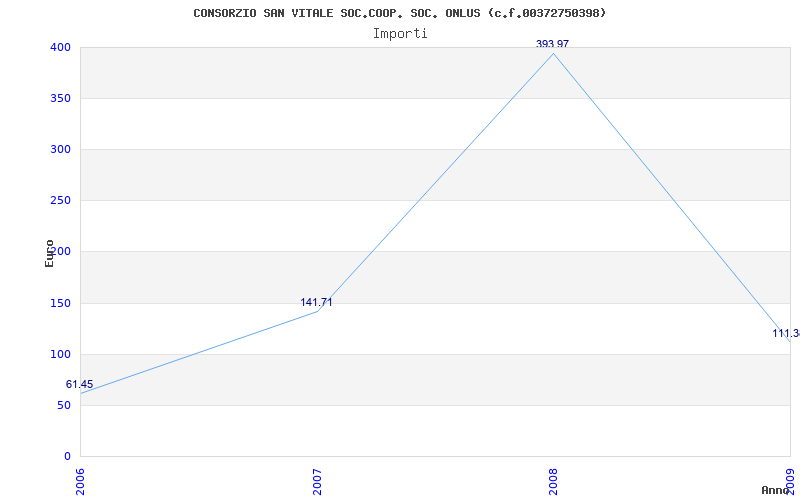Click the 2008 x-axis label
The height and width of the screenshot is (500, 800).
tap(554, 482)
